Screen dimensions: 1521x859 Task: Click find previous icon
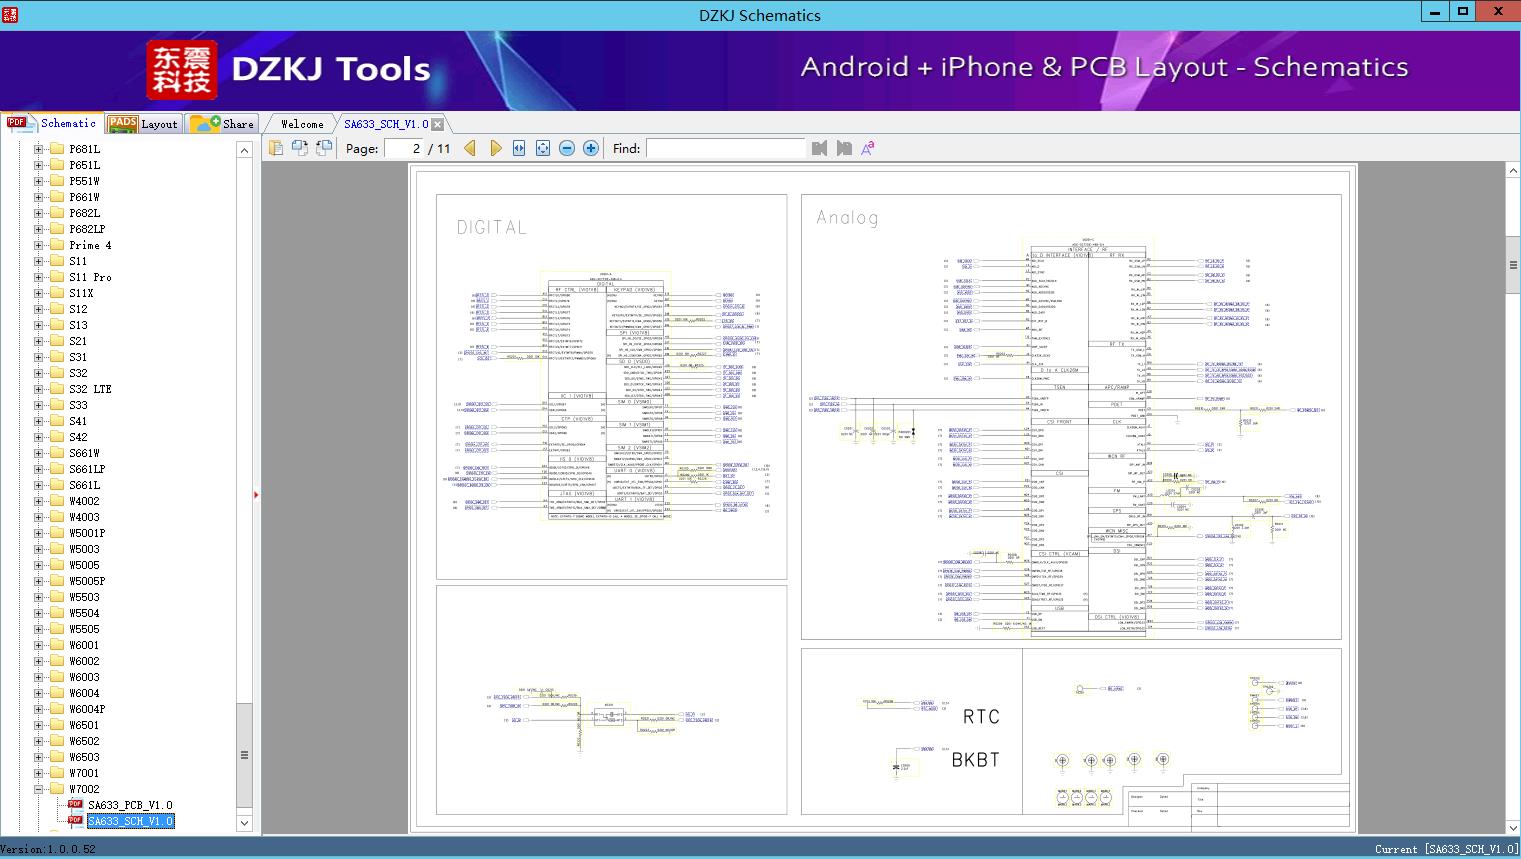(x=820, y=148)
